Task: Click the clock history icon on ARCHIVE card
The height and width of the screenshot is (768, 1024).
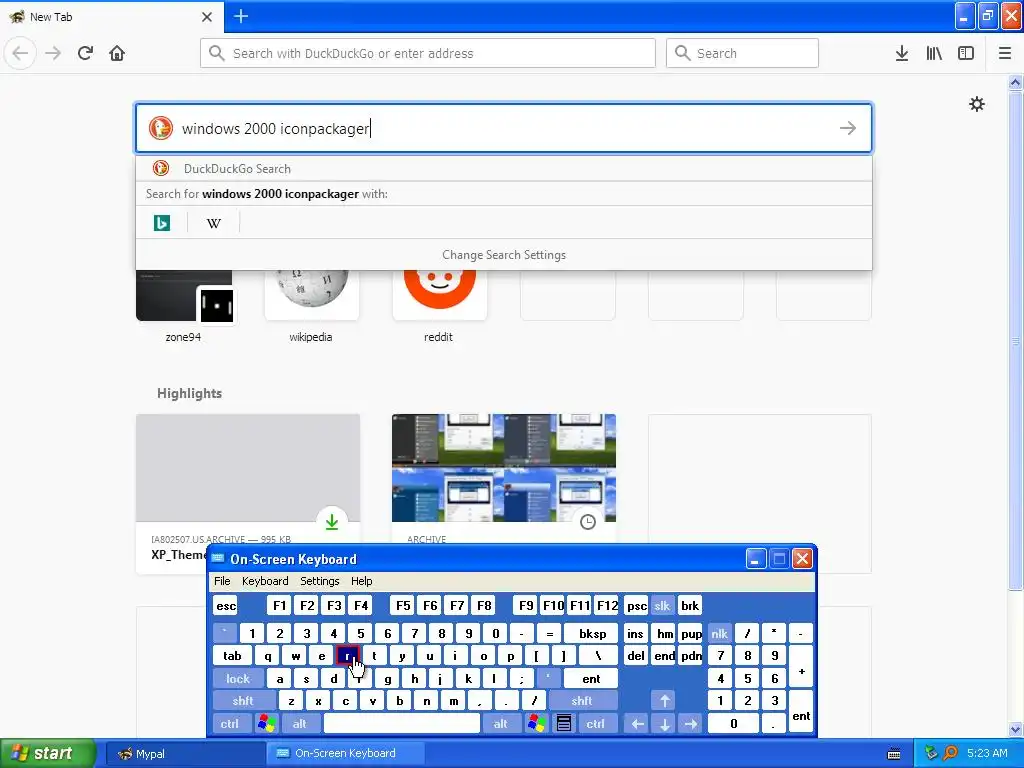Action: coord(588,522)
